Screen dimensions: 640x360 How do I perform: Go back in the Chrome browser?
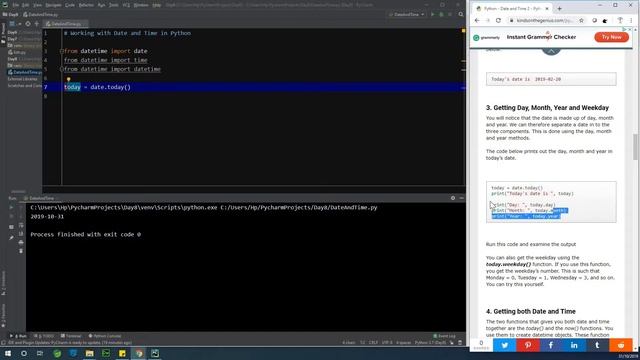coord(477,20)
